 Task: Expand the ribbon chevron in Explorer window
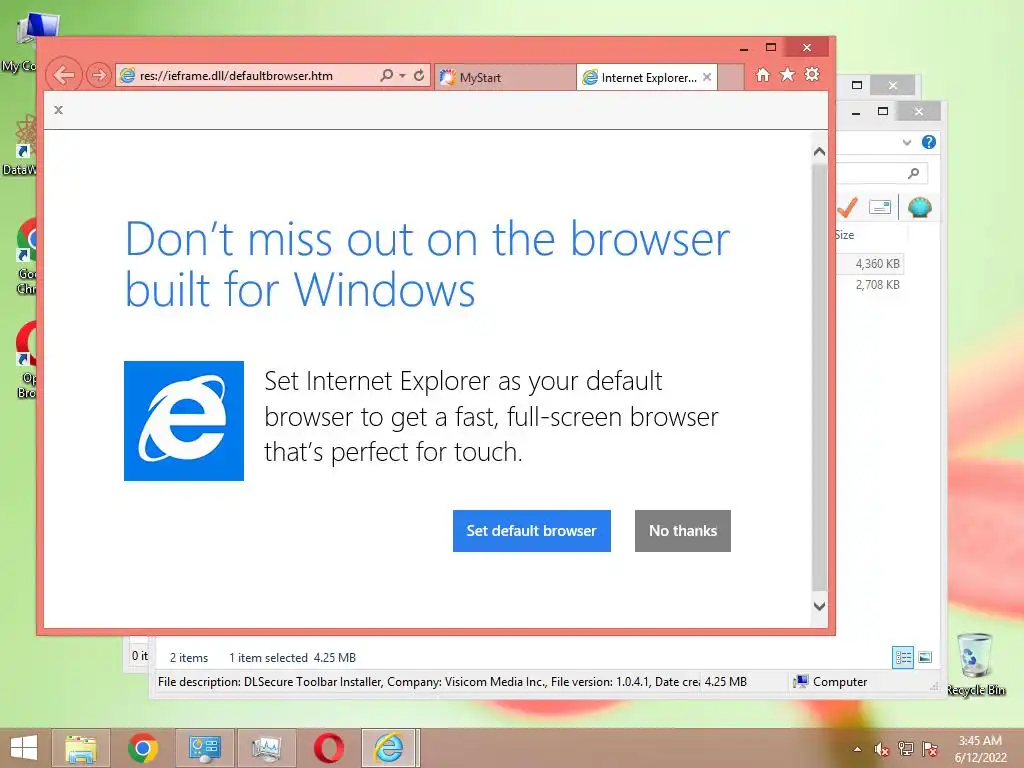pos(906,142)
